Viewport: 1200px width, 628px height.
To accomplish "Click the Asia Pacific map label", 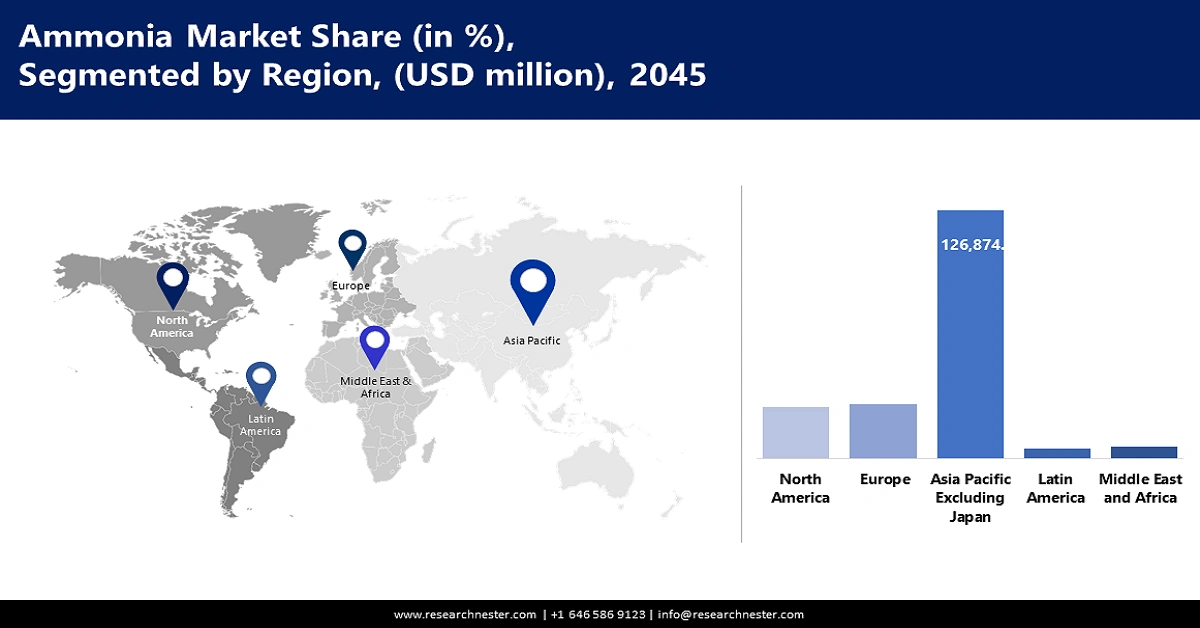I will (532, 340).
